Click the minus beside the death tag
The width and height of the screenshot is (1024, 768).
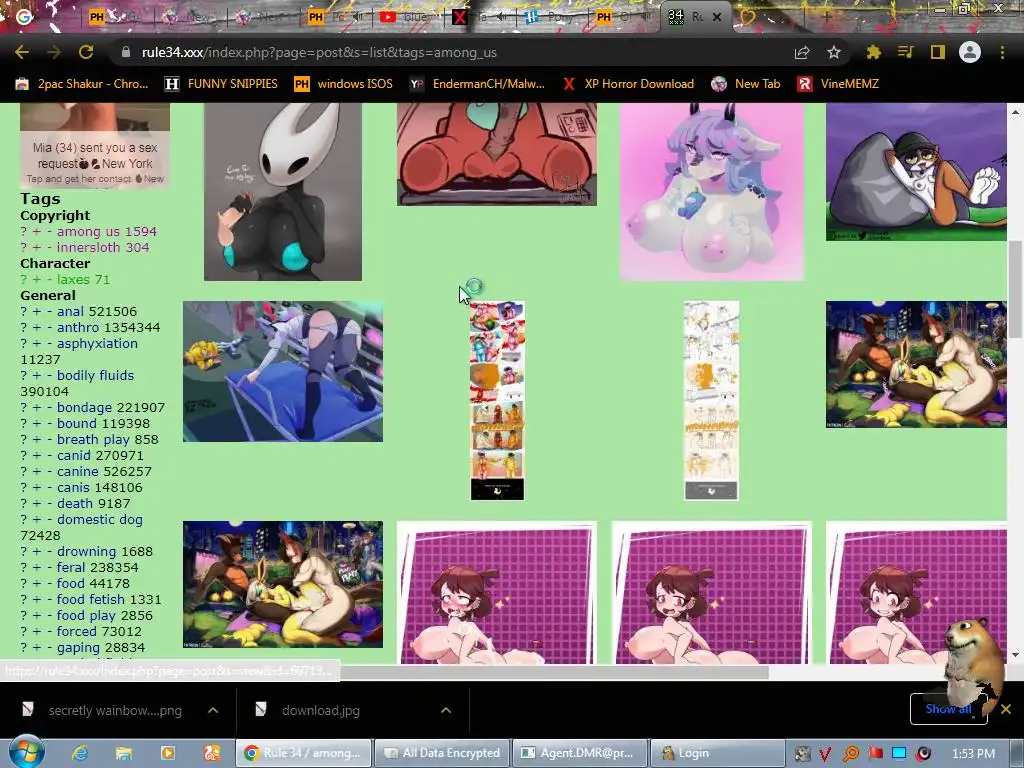(x=50, y=503)
